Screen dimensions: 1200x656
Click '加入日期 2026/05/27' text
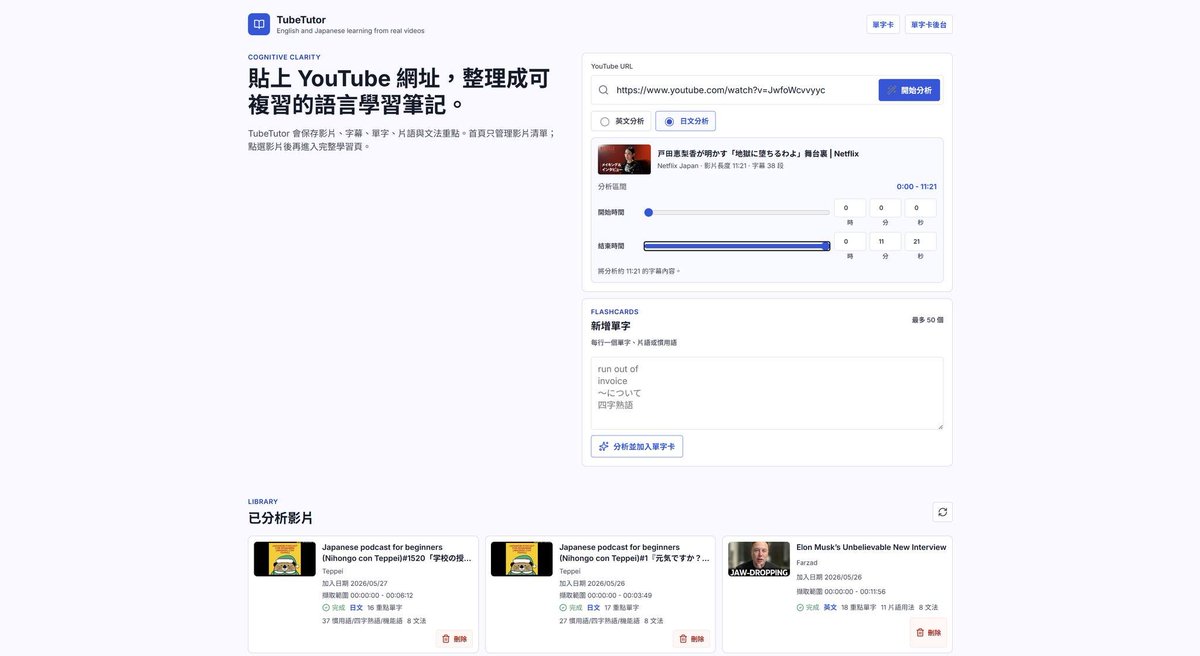point(355,583)
